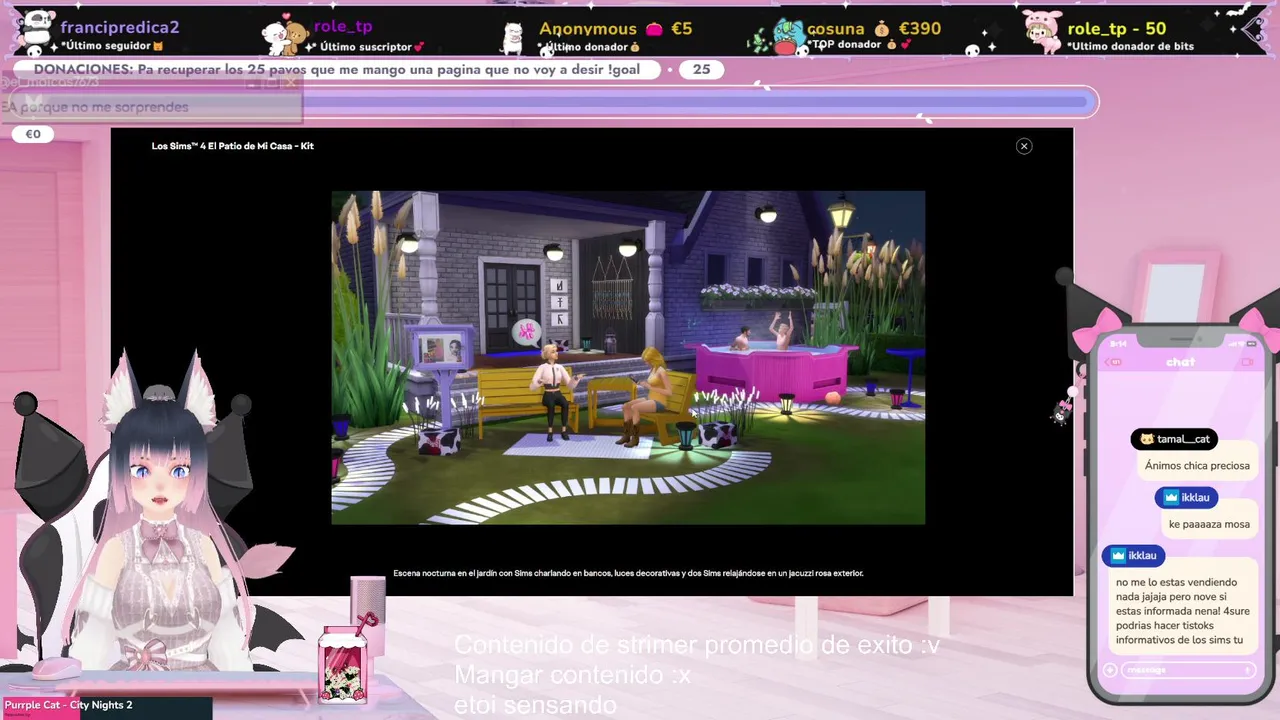This screenshot has width=1280, height=720.
Task: Click the plus icon beside message field
Action: point(1109,670)
